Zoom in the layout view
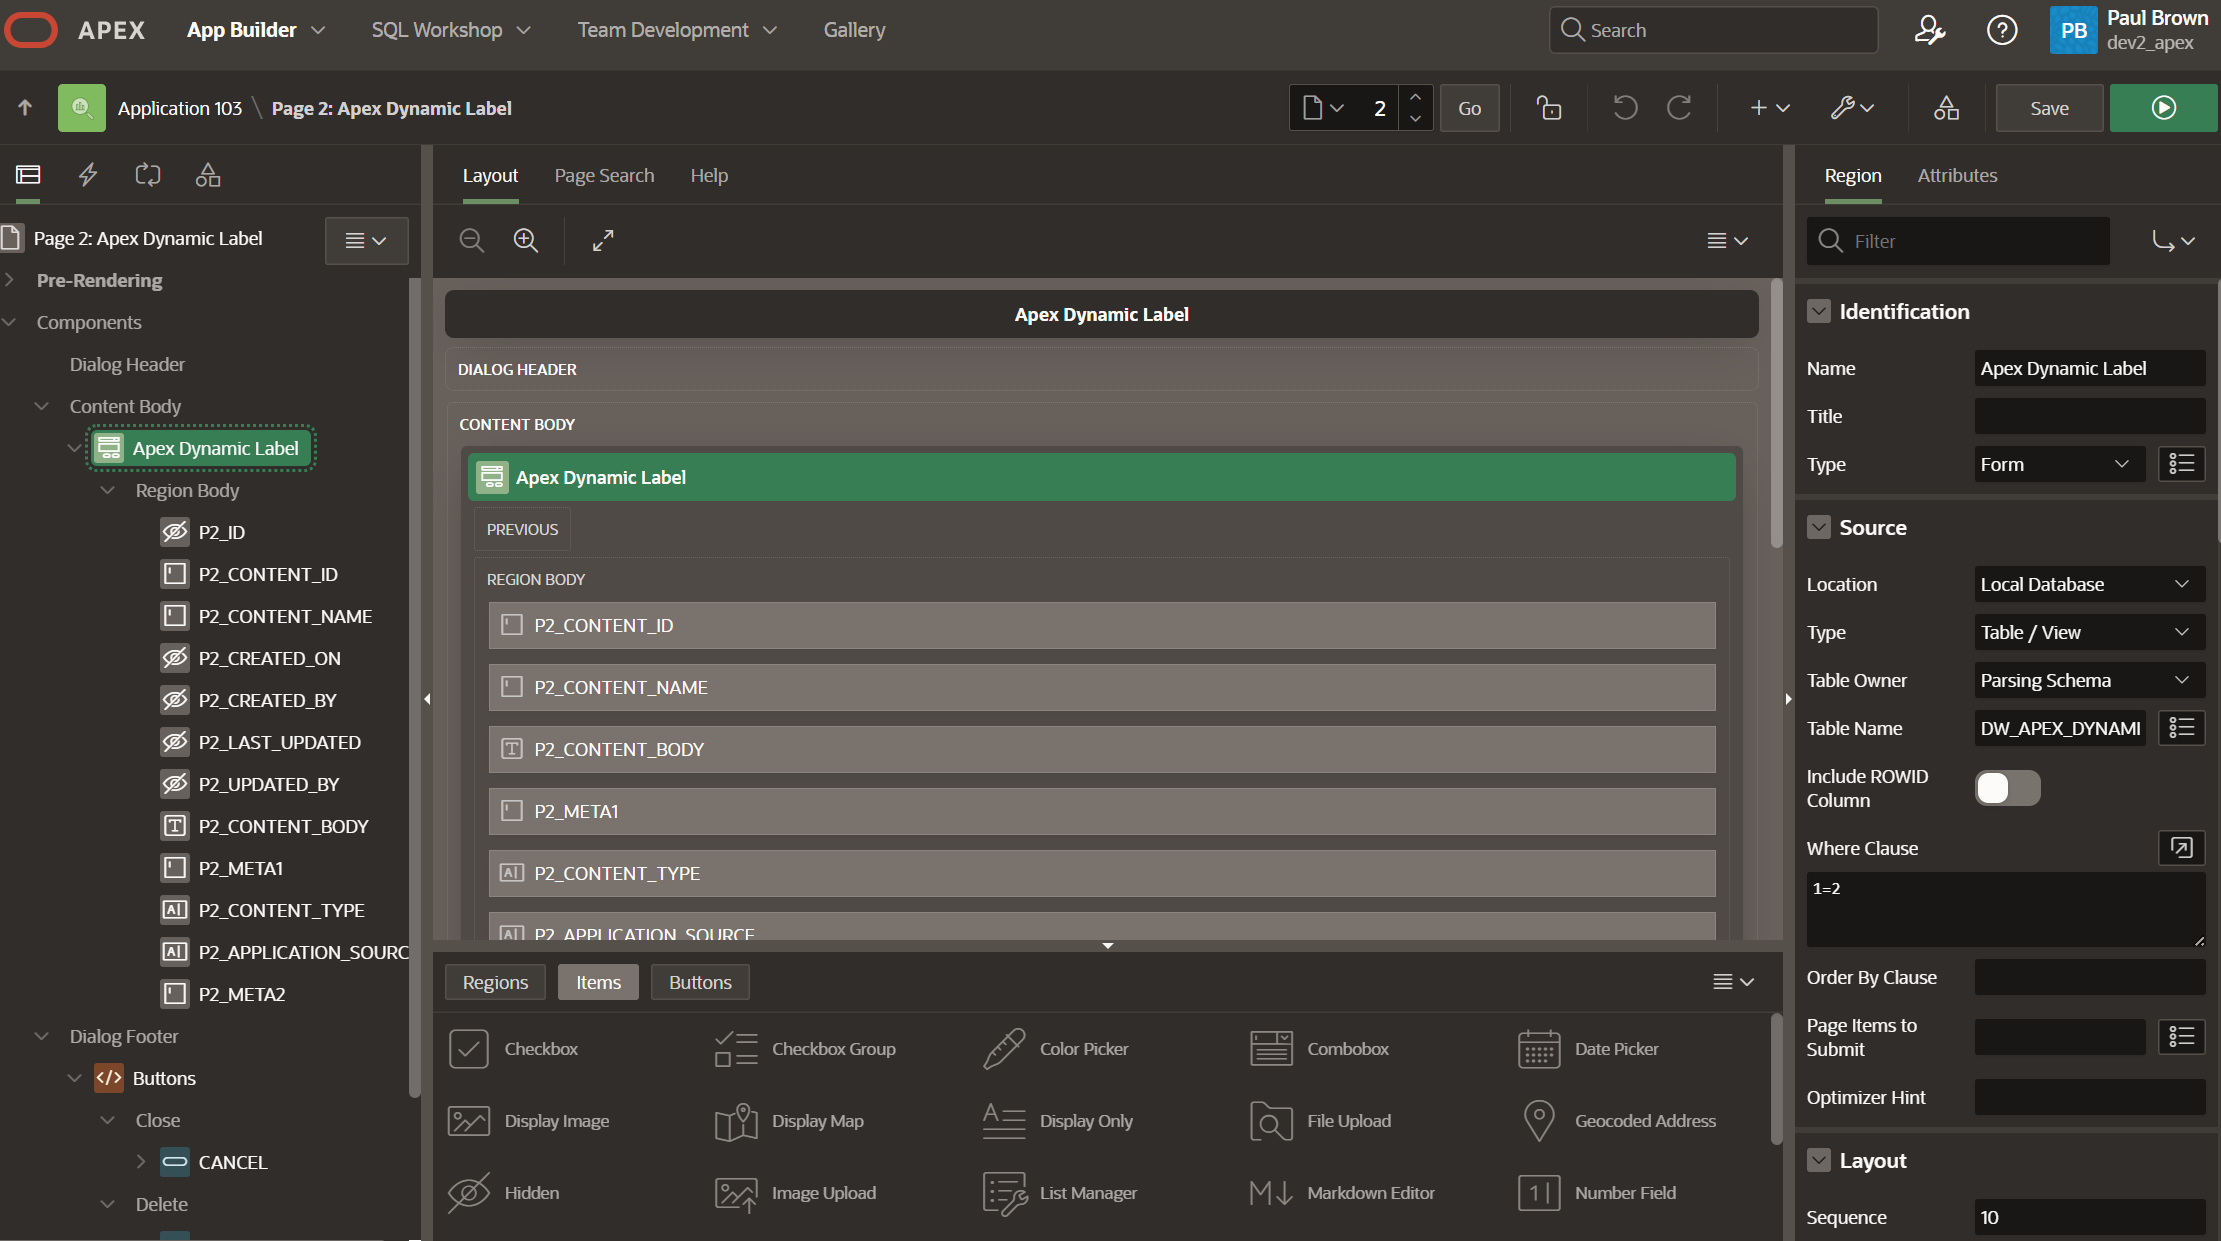The width and height of the screenshot is (2221, 1241). pos(526,241)
